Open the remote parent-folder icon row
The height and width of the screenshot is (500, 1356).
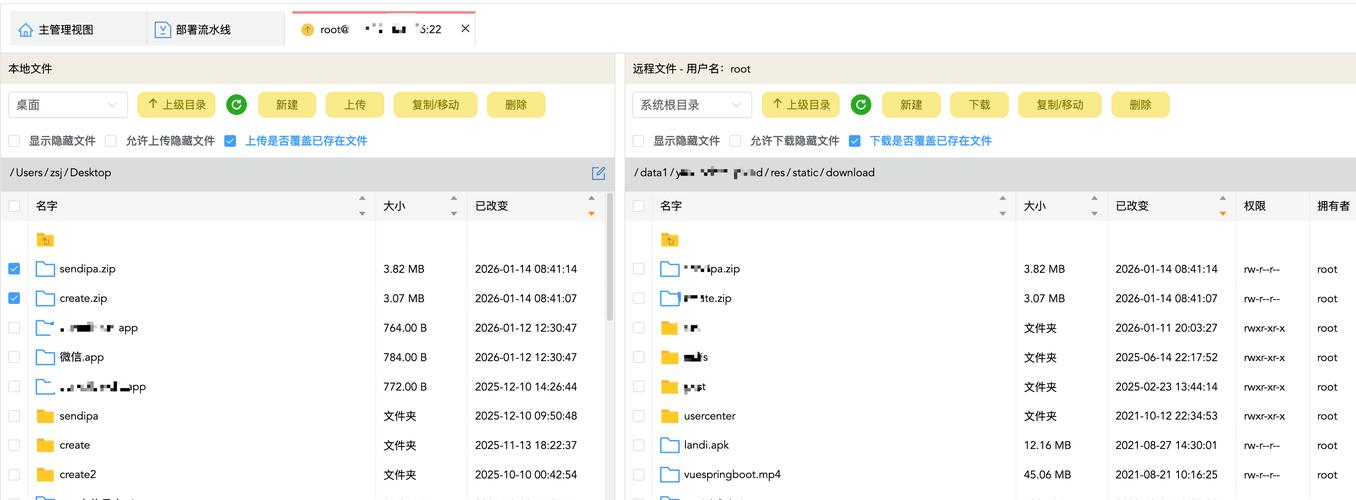tap(670, 240)
